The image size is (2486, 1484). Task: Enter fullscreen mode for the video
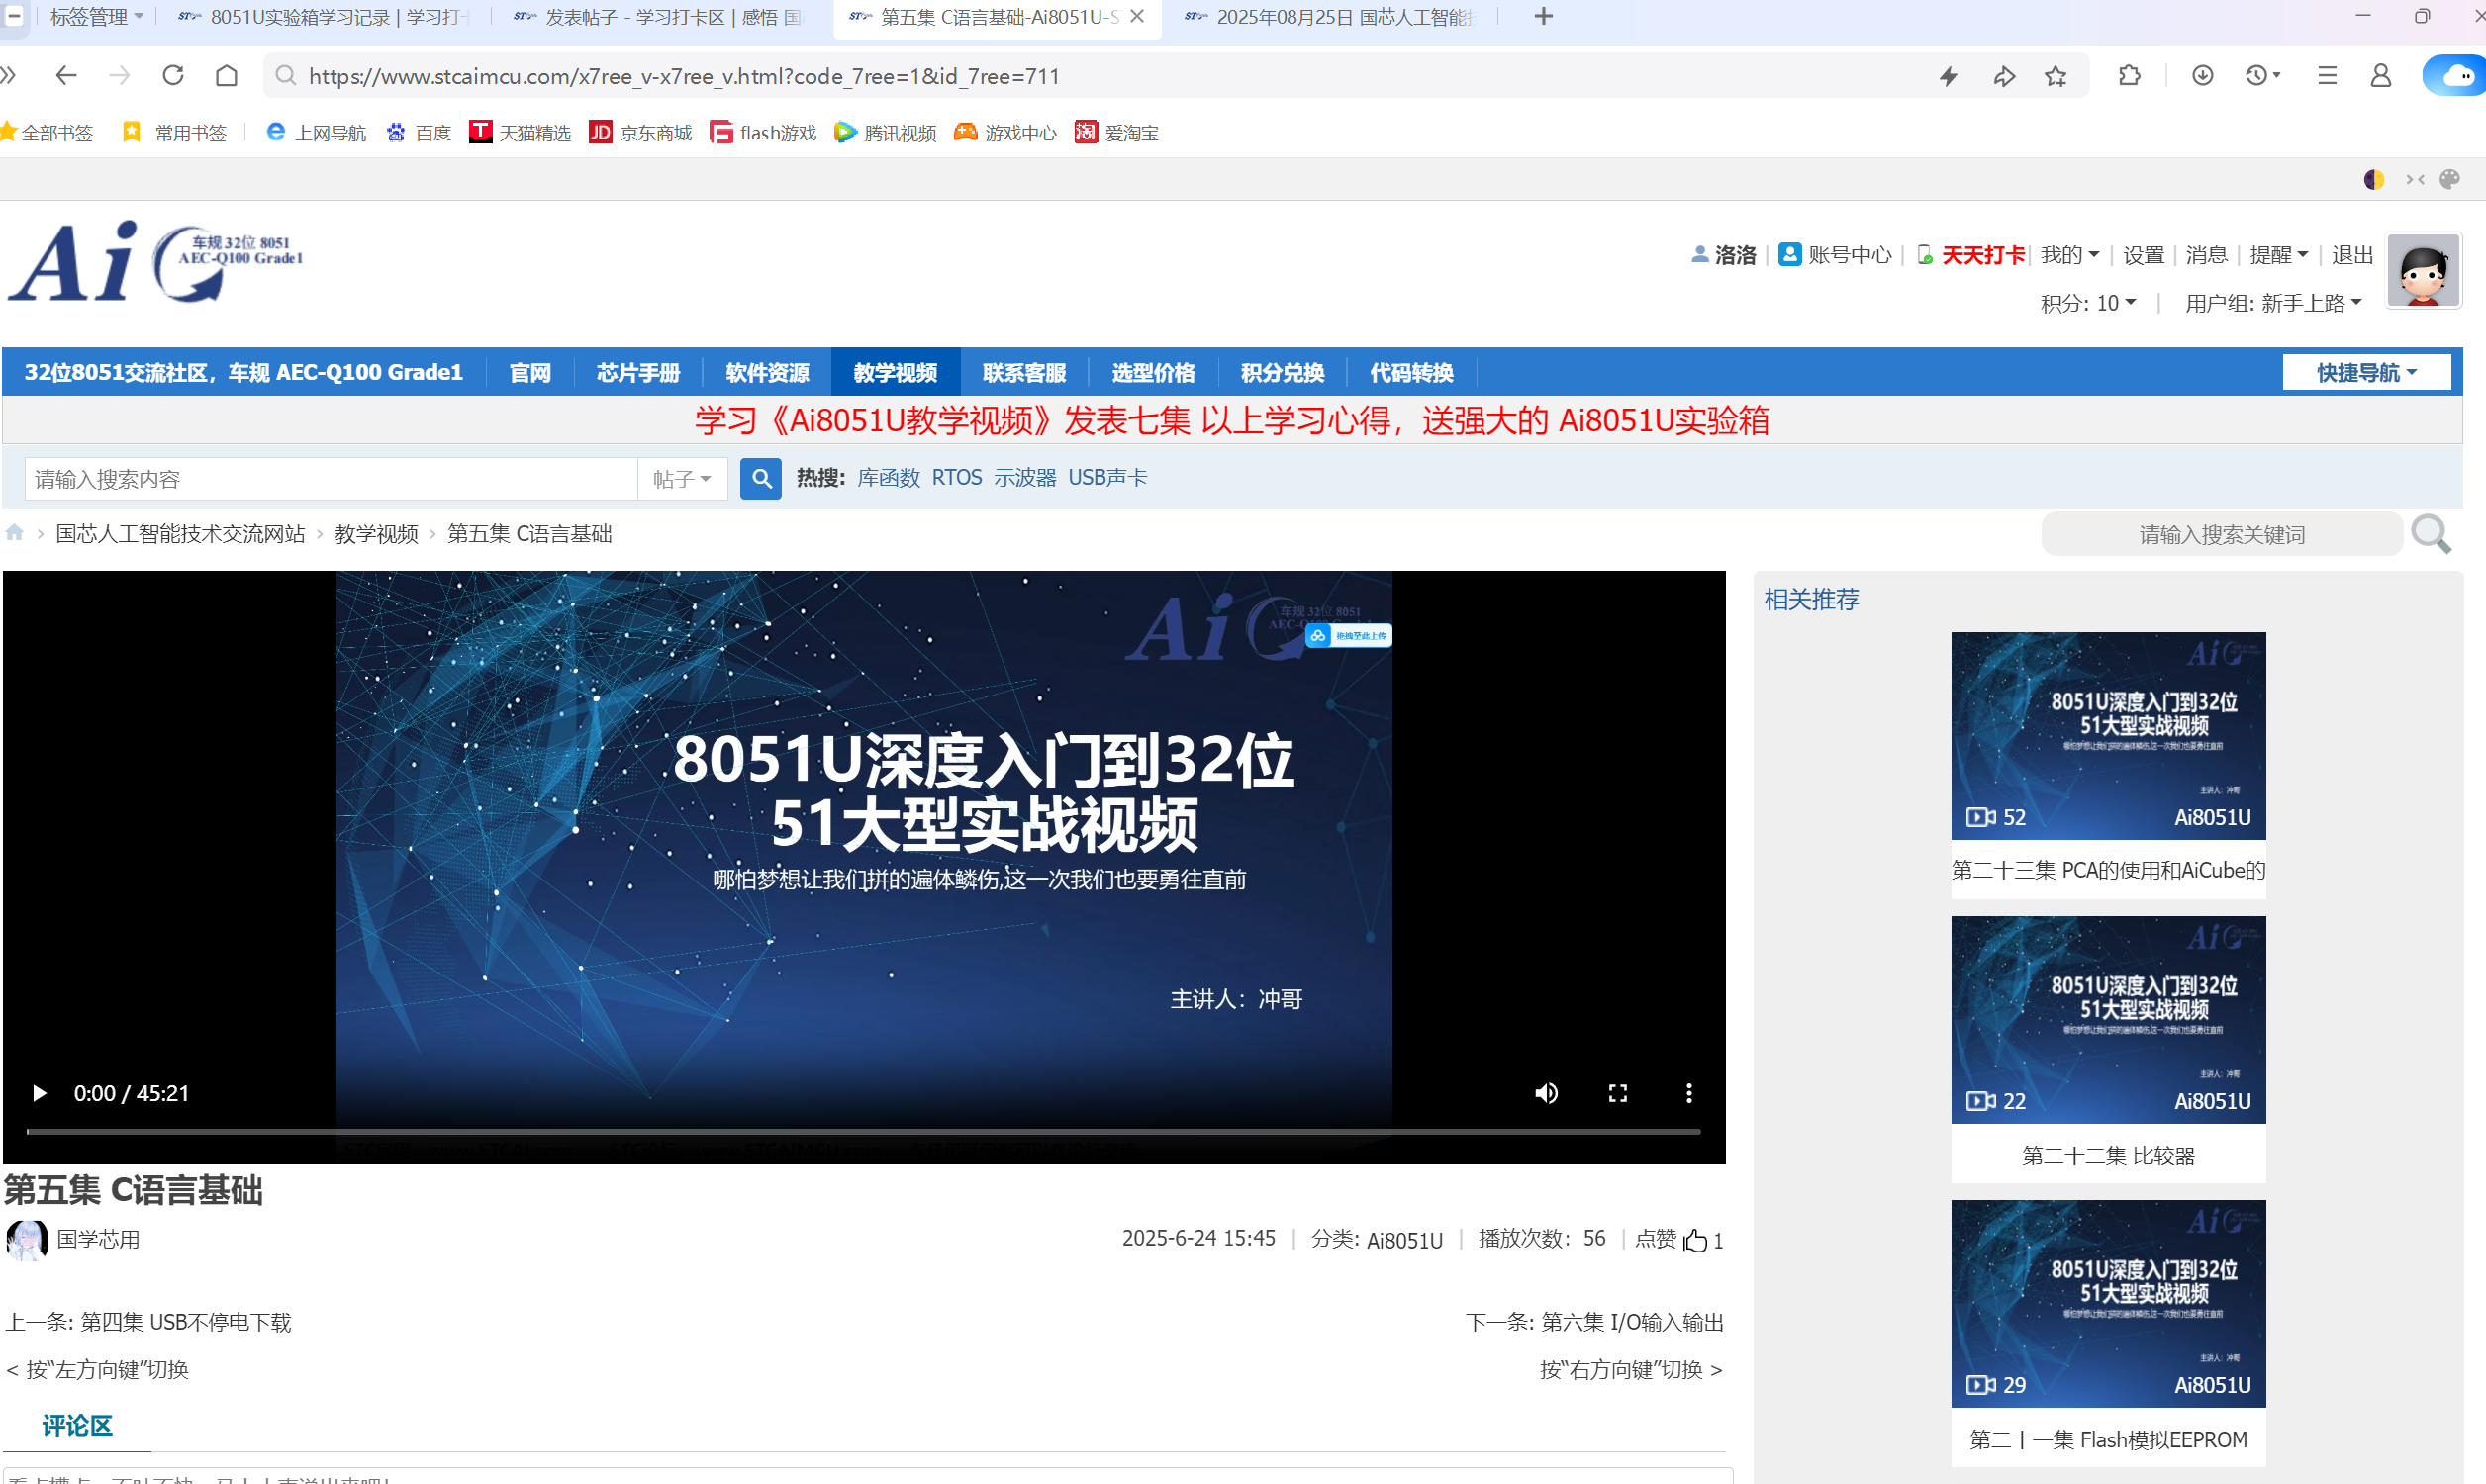click(1617, 1093)
